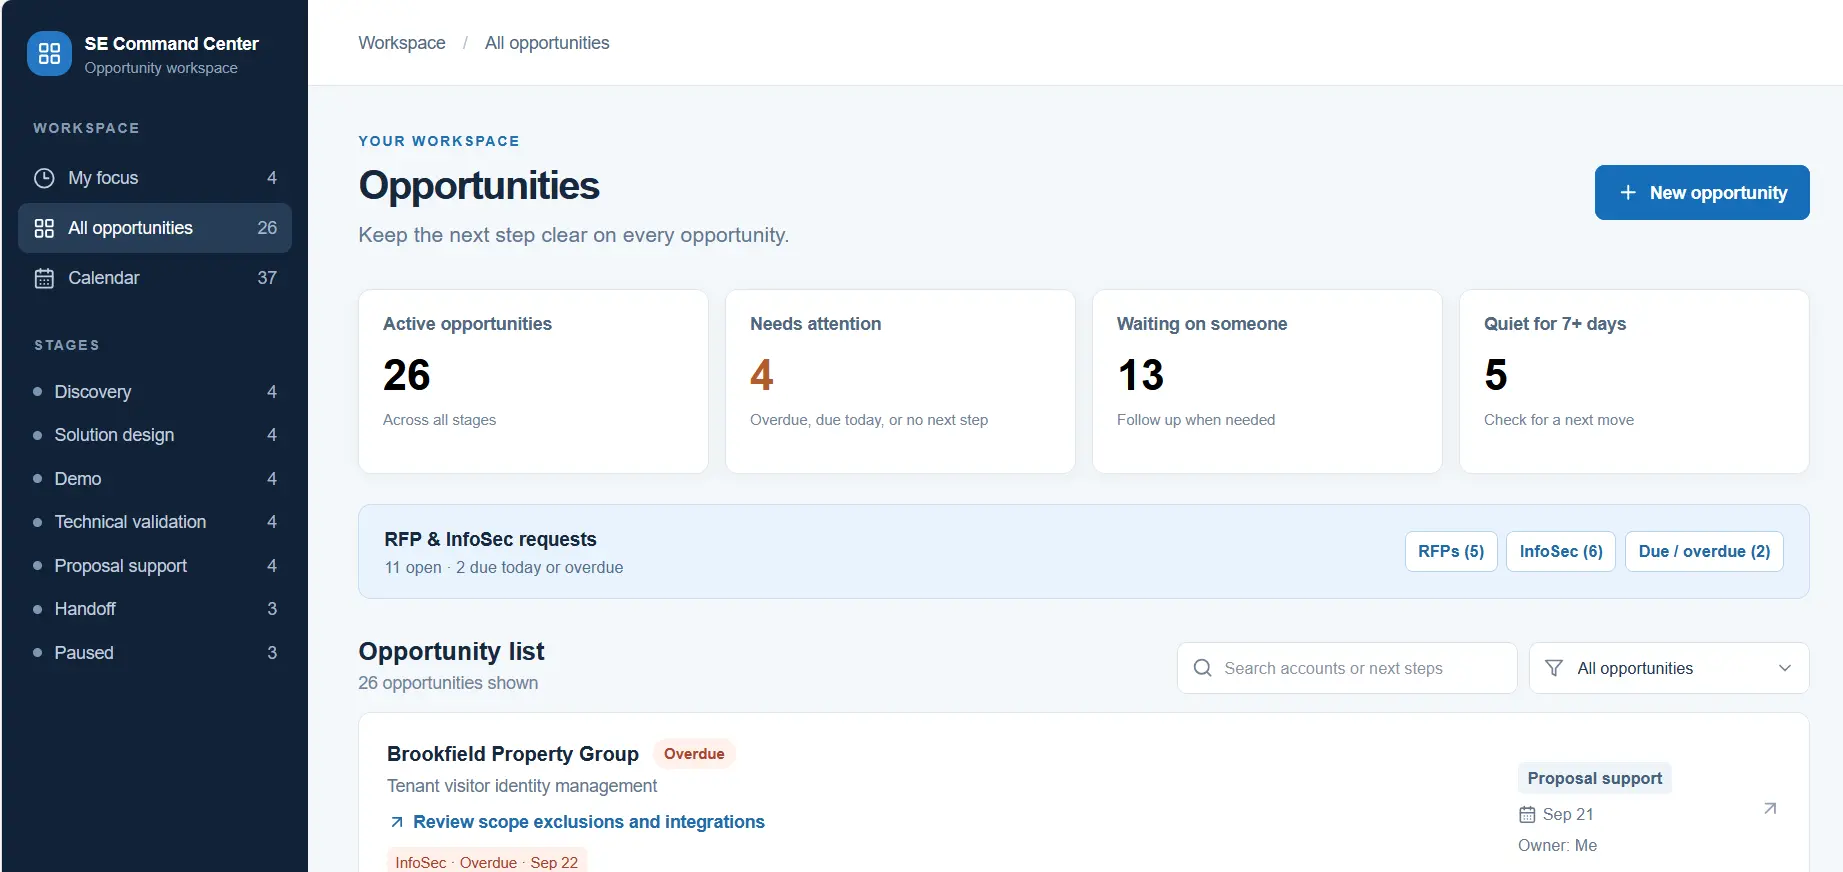Click the New opportunity button

tap(1702, 192)
